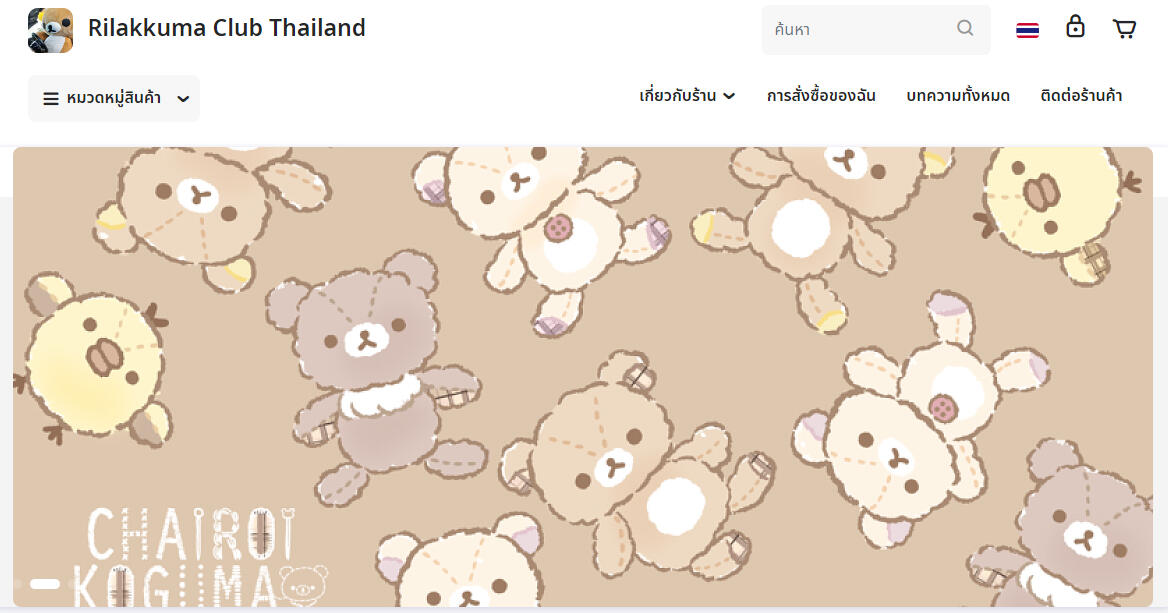Select the active white carousel indicator bar
Screen dimensions: 1168x613
[45, 584]
